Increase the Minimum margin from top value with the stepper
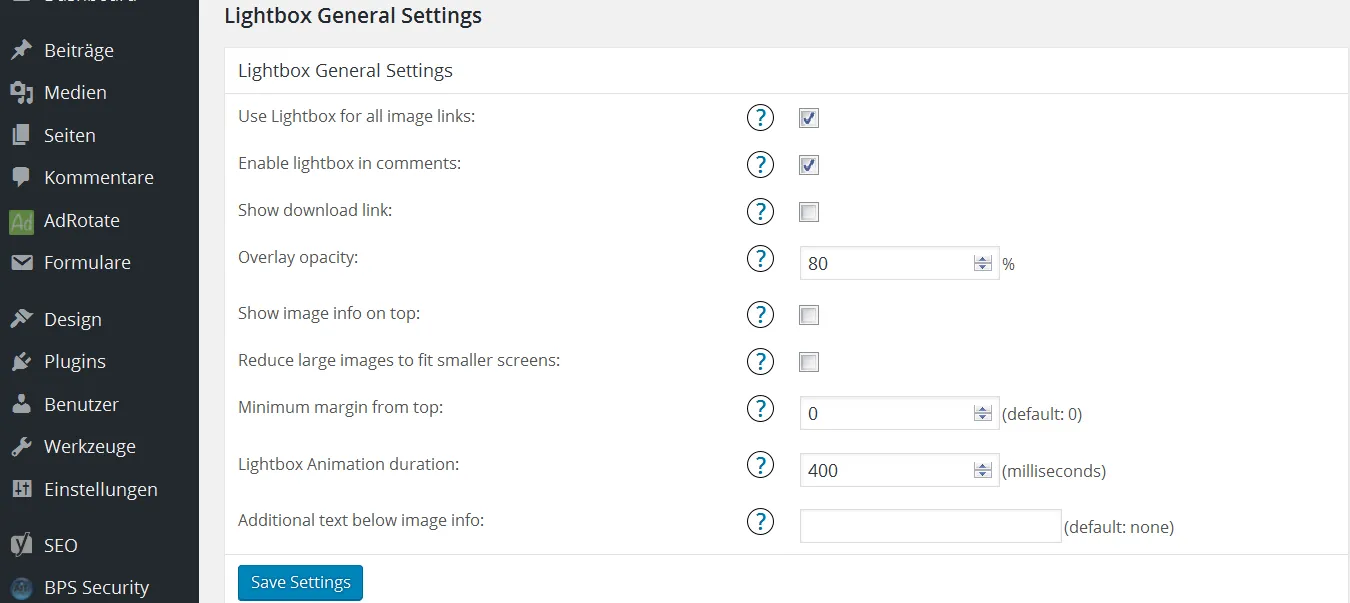This screenshot has height=603, width=1350. click(983, 408)
